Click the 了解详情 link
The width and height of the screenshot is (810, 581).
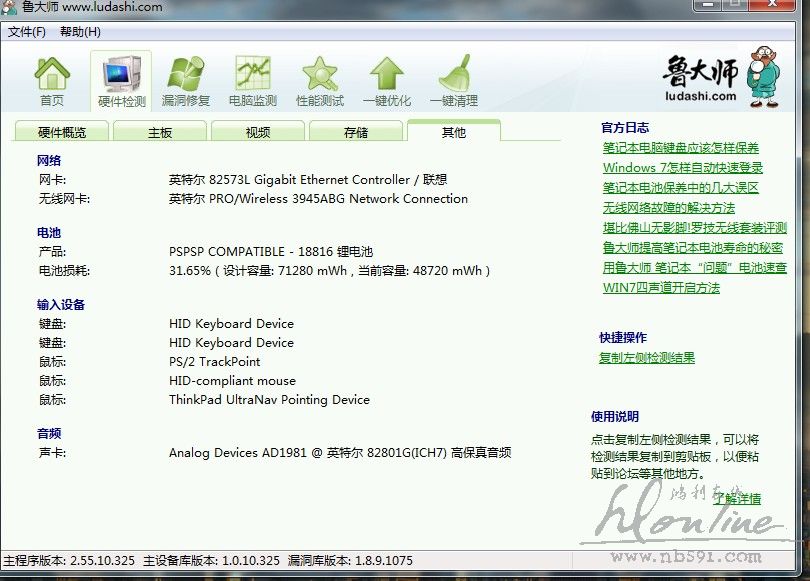tap(737, 498)
